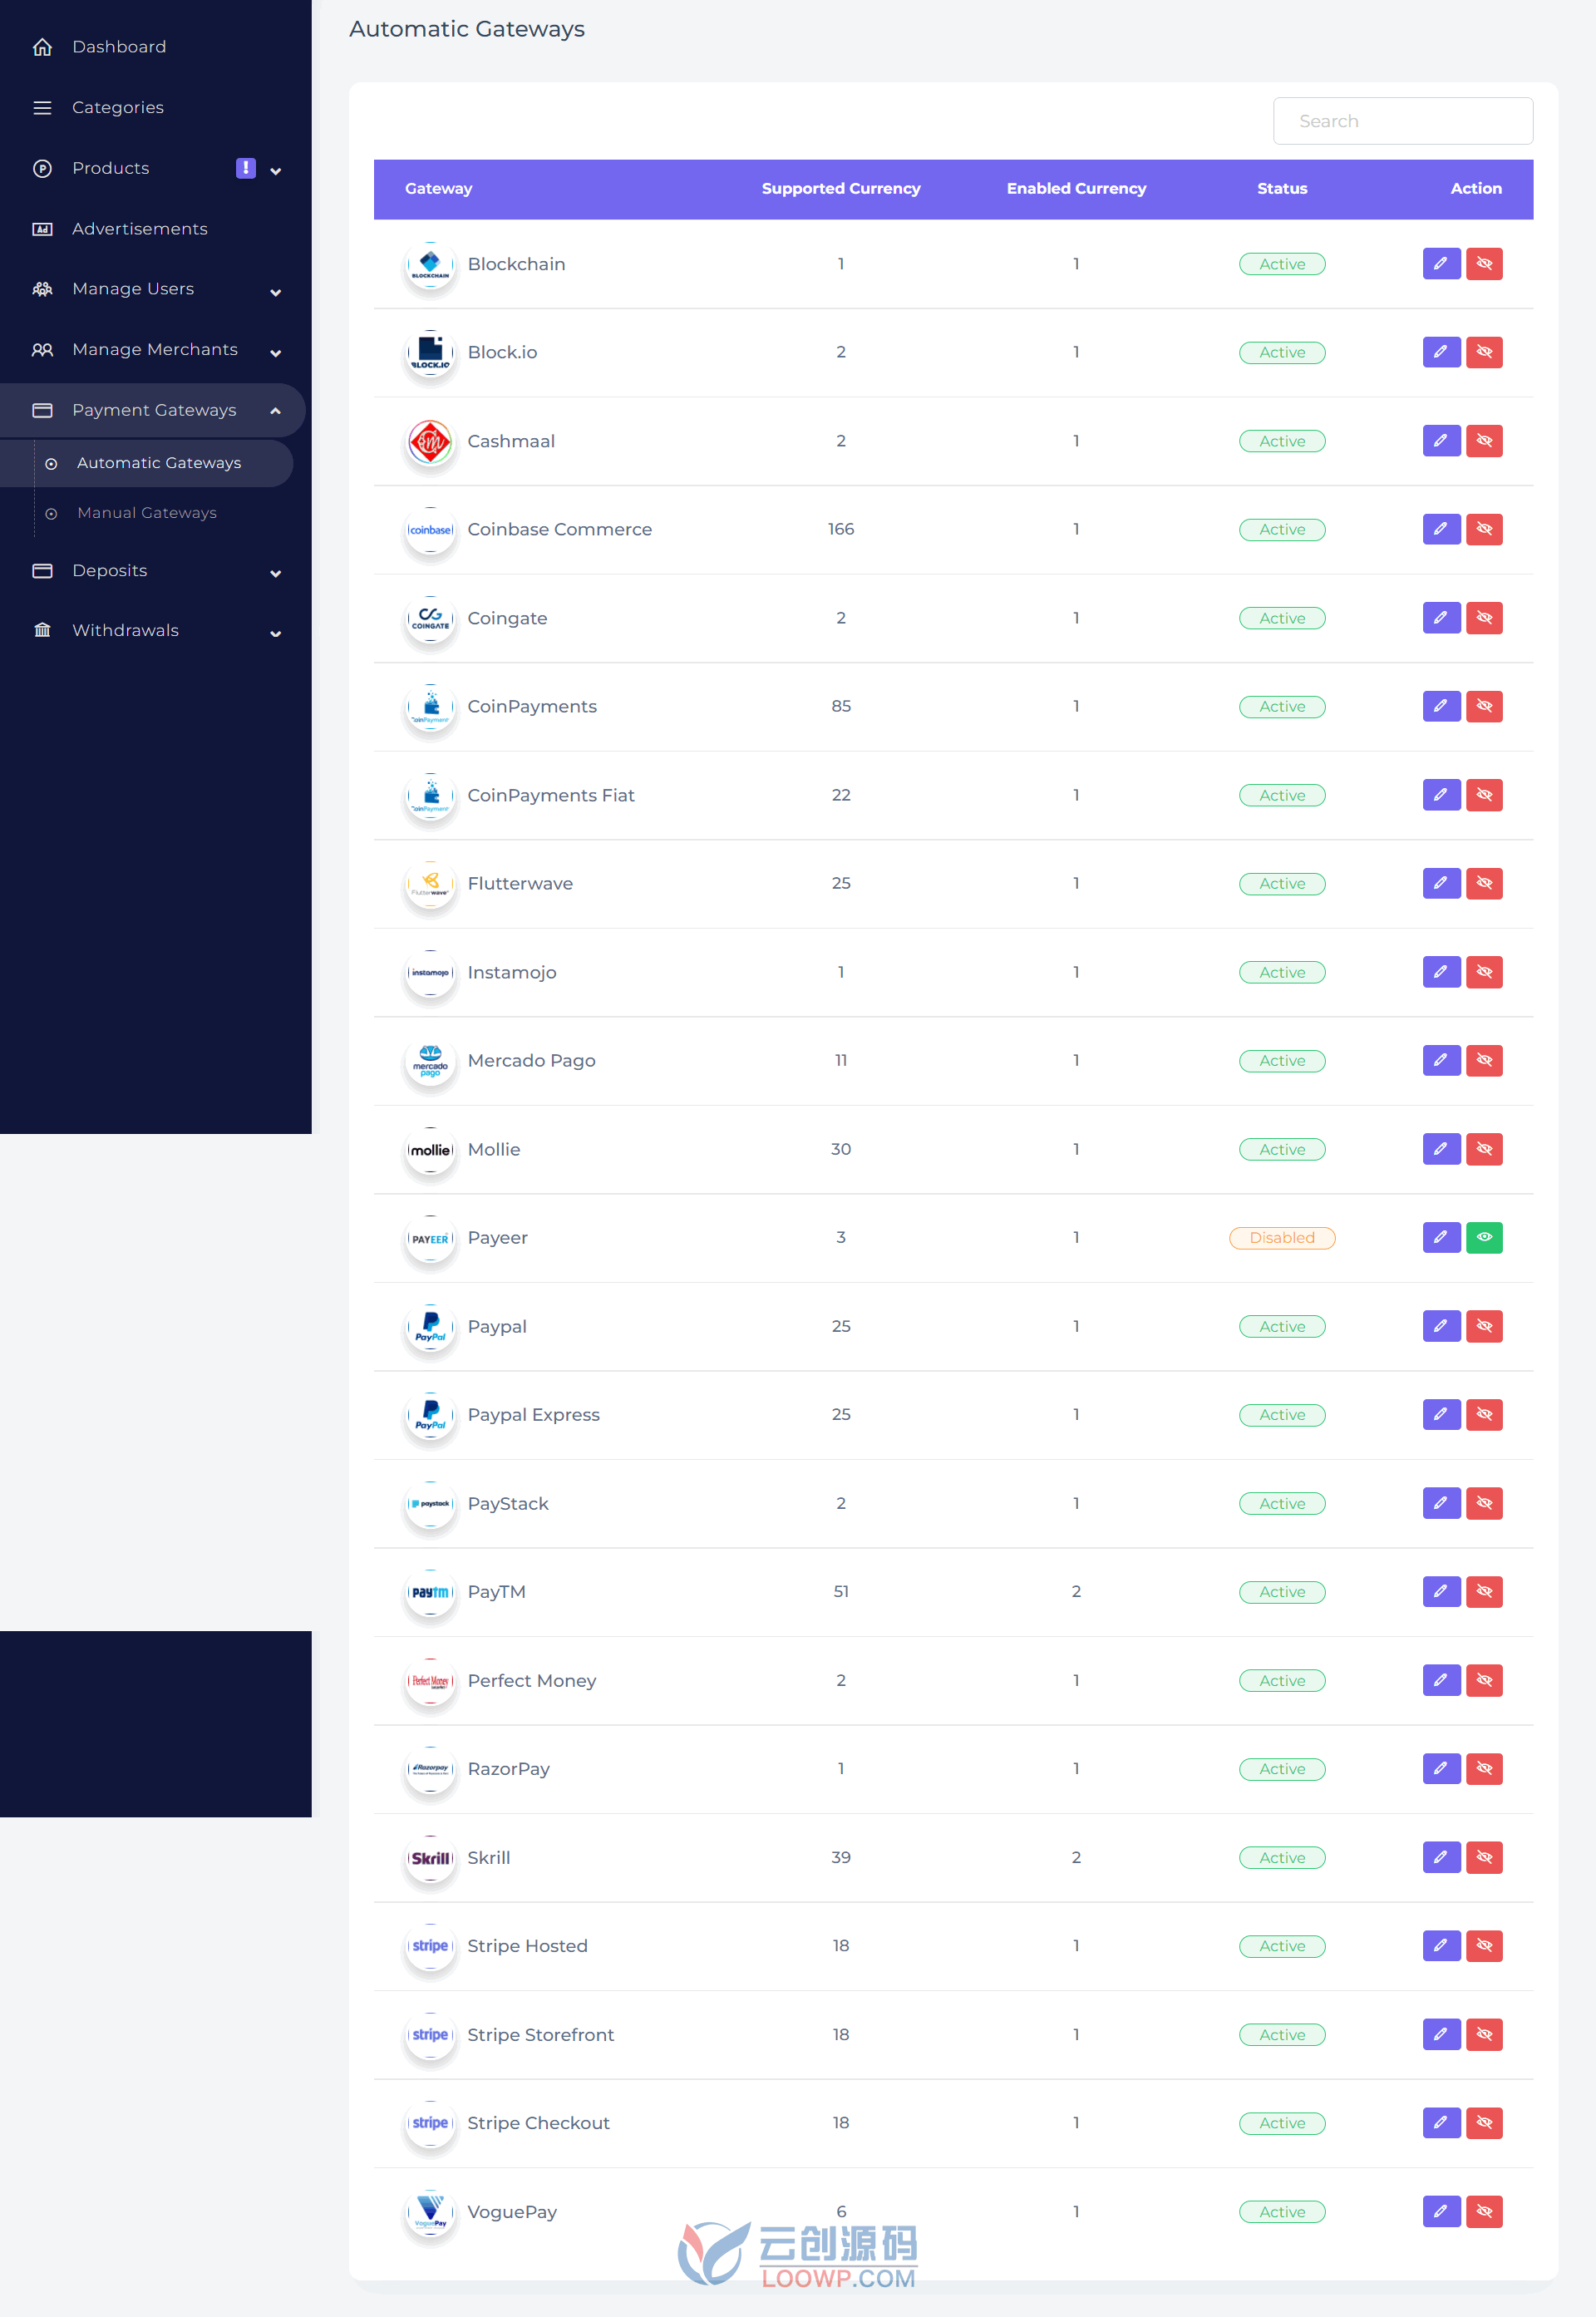Focus the Search input field
This screenshot has width=1596, height=2317.
point(1402,121)
